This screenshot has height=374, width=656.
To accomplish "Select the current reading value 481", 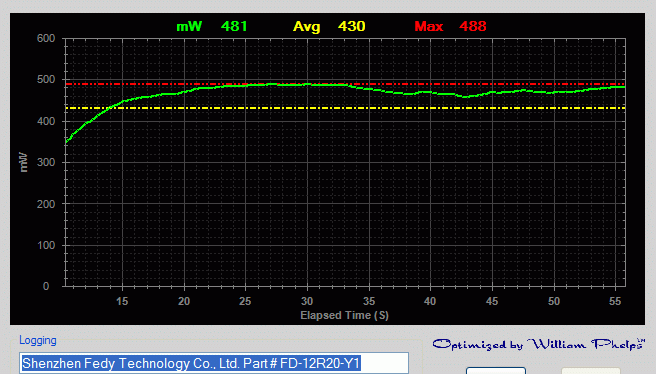I will (x=234, y=26).
